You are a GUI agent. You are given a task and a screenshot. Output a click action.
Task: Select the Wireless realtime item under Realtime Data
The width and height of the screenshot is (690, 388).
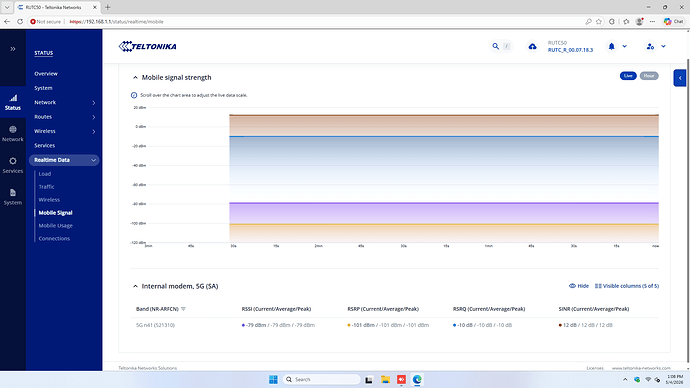point(49,200)
